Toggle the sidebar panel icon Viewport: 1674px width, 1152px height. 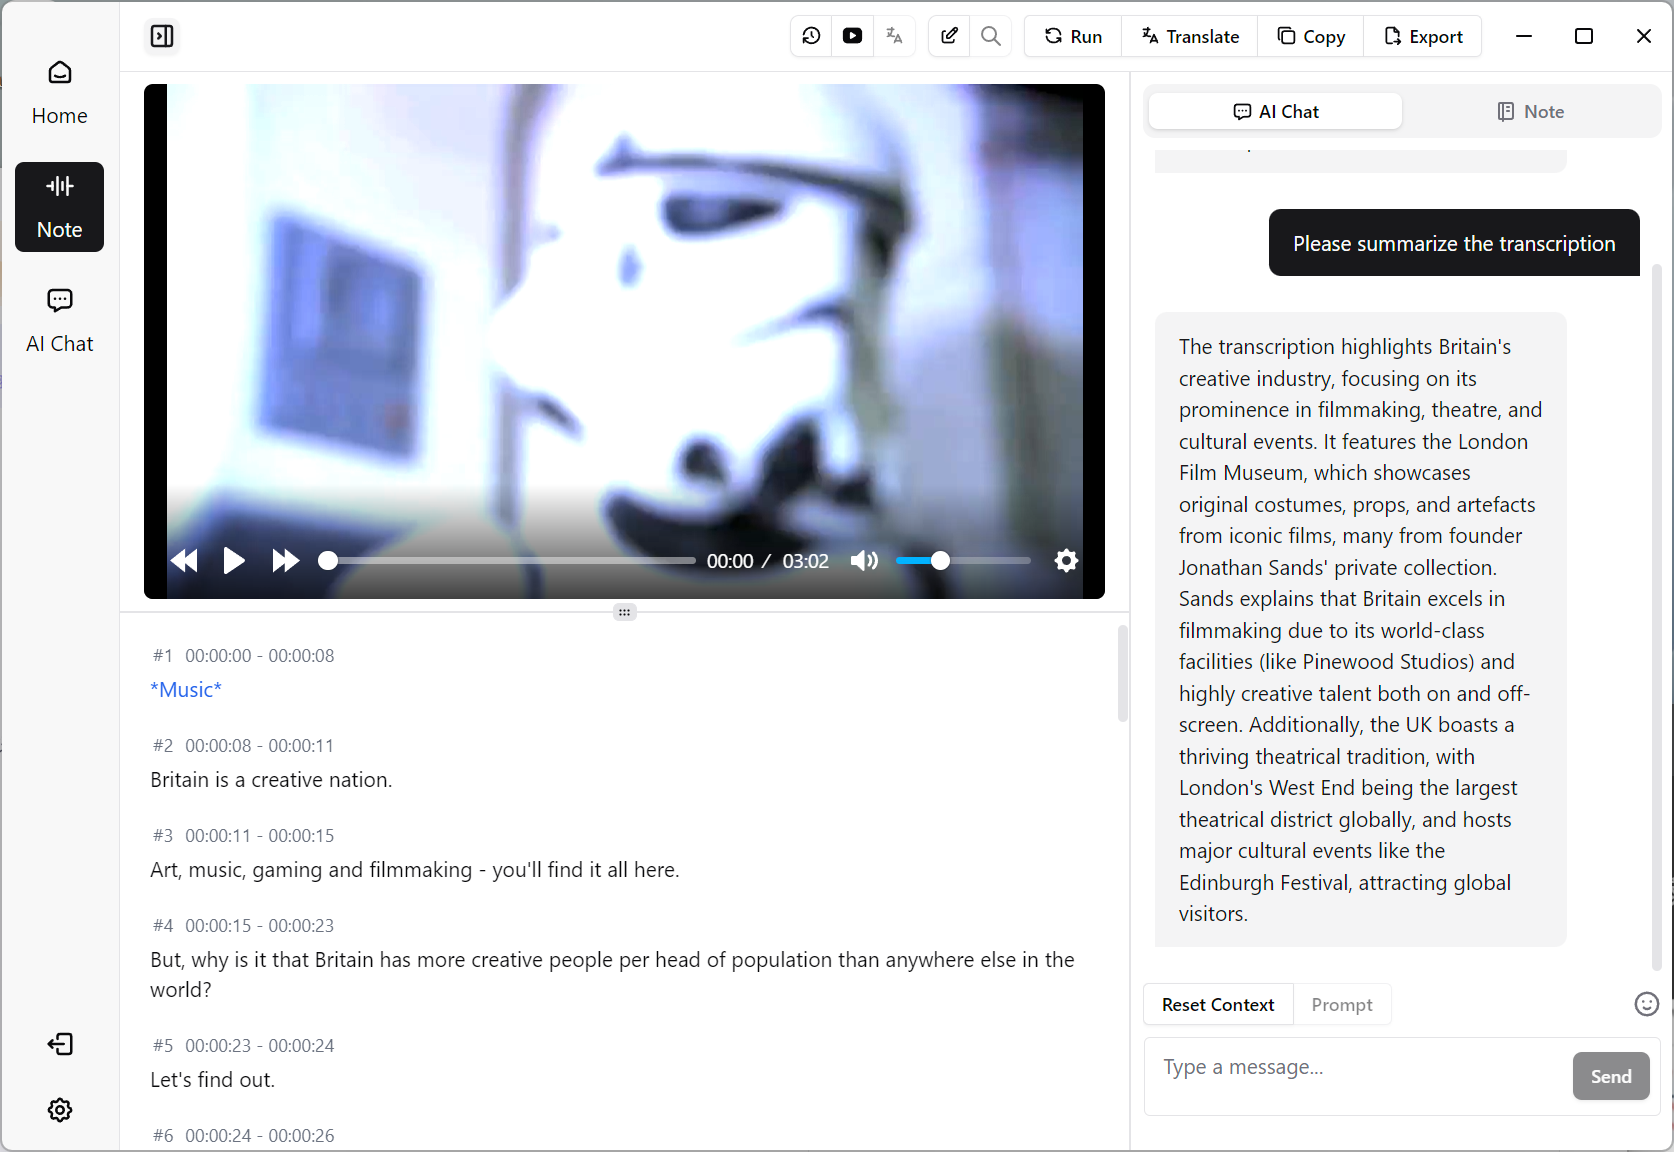coord(162,36)
